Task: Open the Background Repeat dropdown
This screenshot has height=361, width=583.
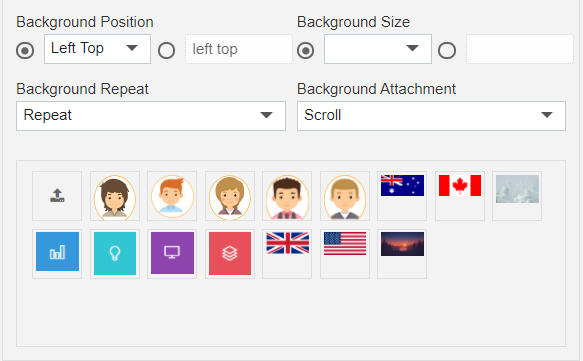Action: click(151, 116)
